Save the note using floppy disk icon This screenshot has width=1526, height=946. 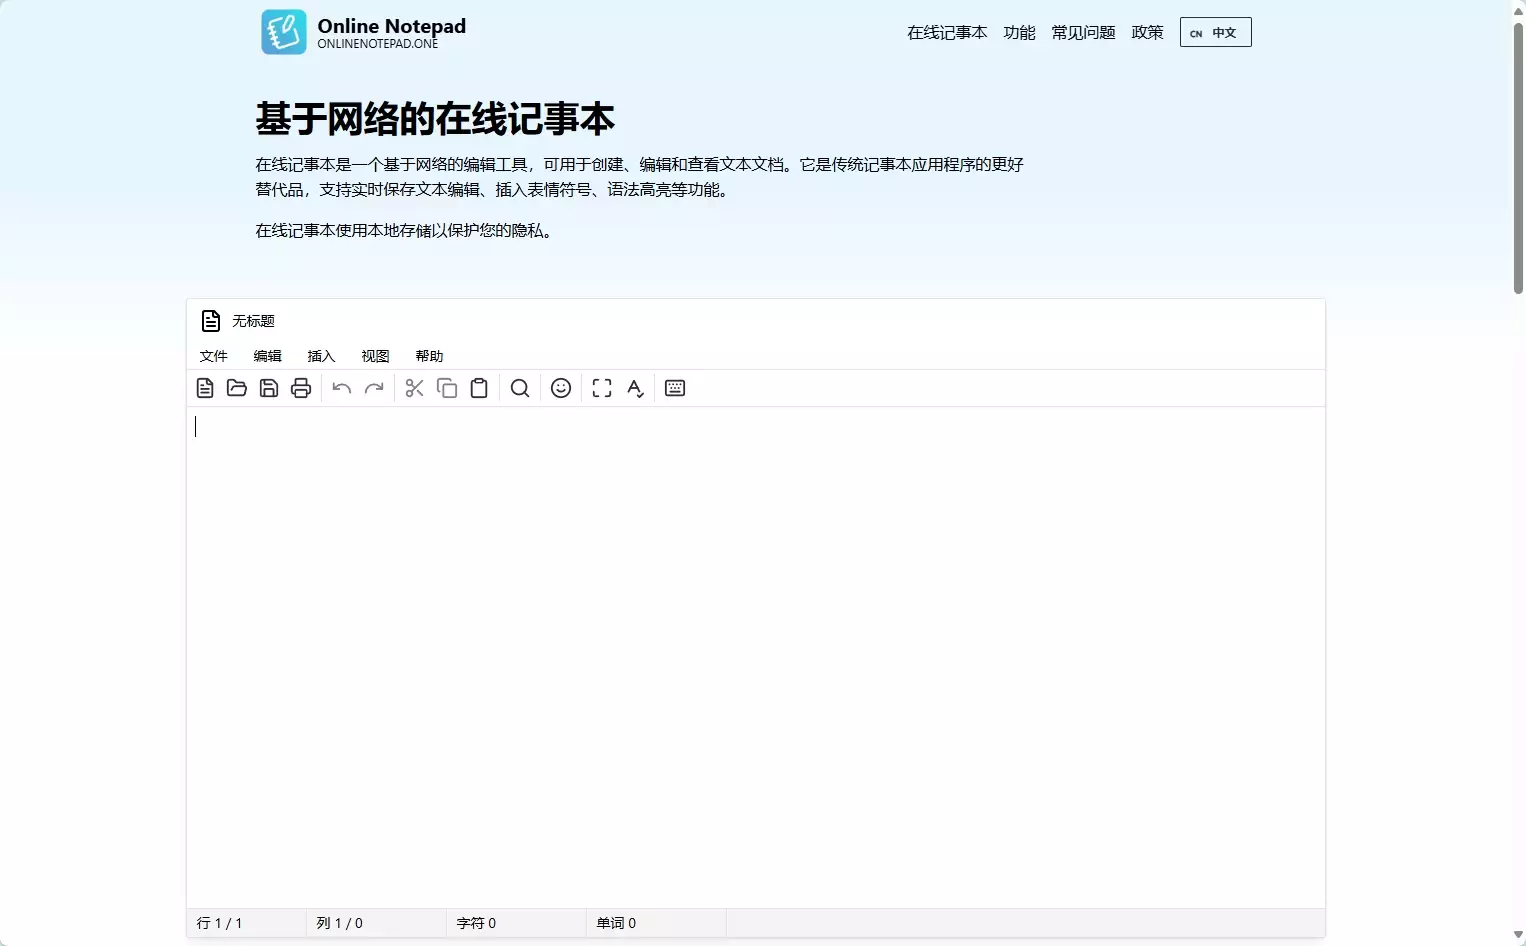click(x=269, y=388)
